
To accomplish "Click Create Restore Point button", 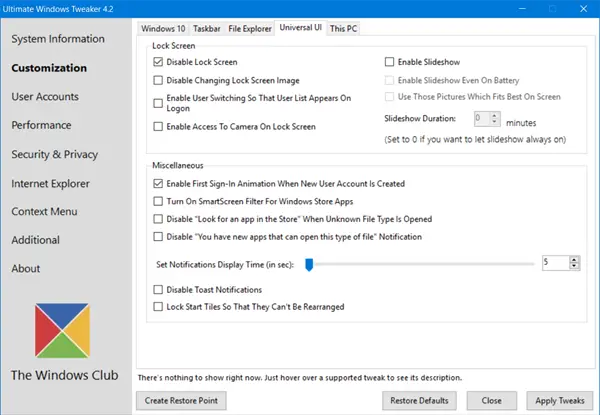I will pos(181,400).
